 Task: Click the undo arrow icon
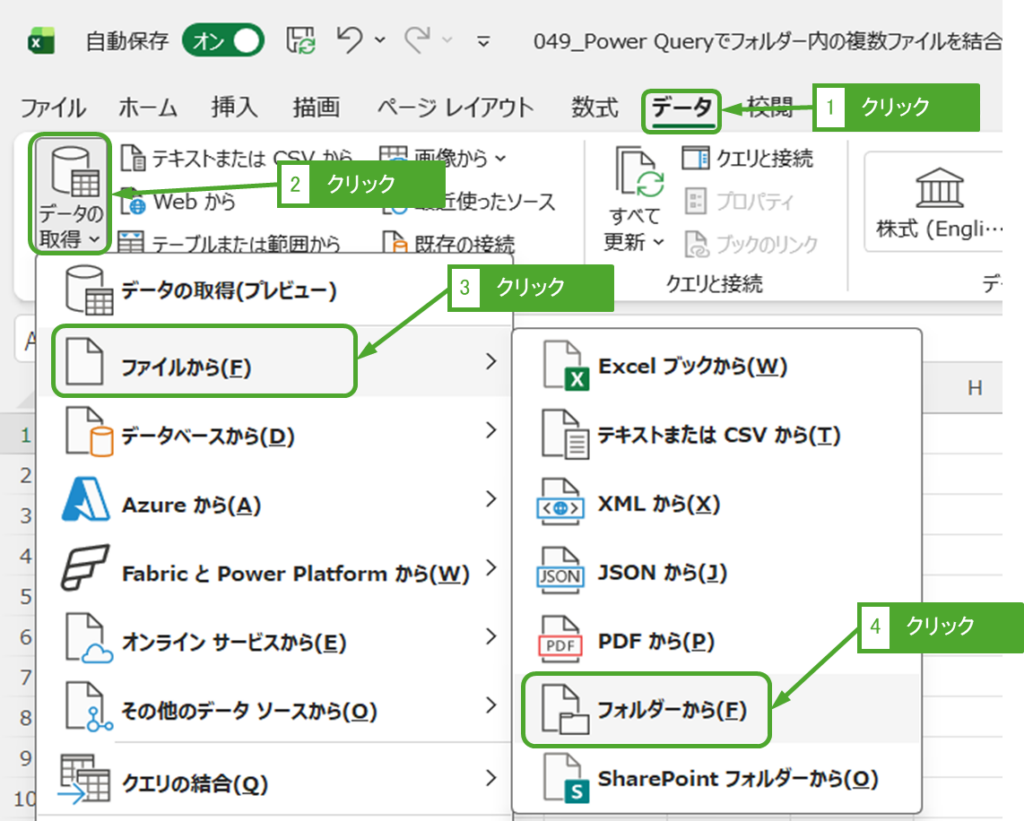tap(350, 41)
